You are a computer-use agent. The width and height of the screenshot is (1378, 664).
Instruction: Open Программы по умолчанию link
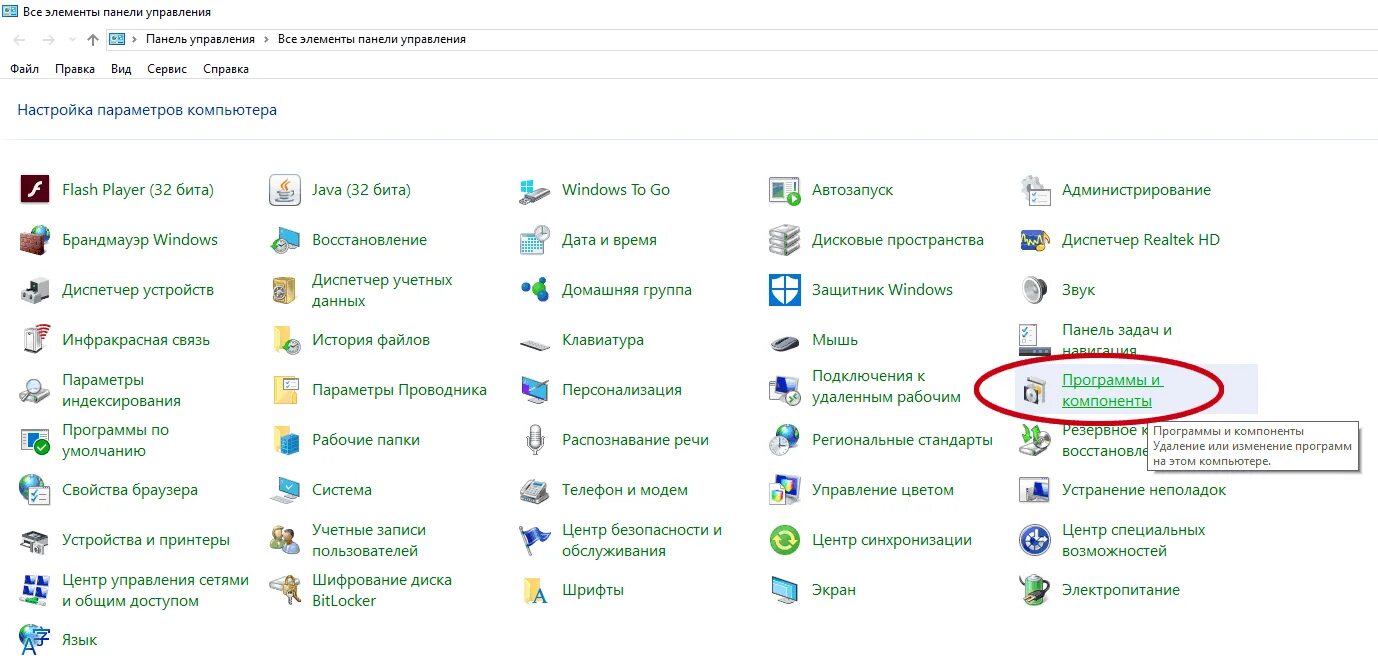click(115, 440)
